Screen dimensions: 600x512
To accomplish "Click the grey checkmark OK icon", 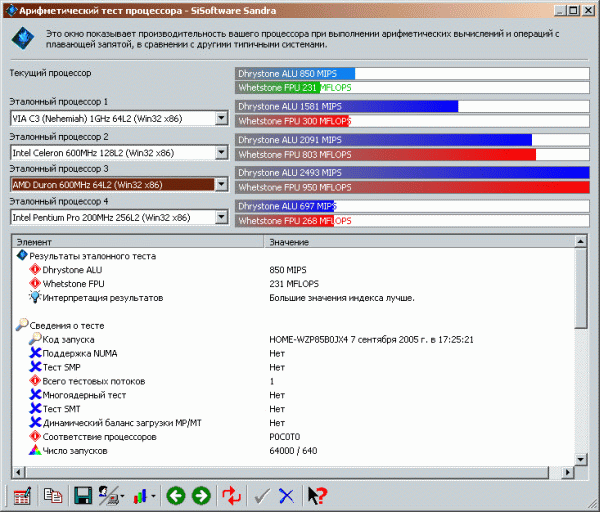I will [262, 496].
